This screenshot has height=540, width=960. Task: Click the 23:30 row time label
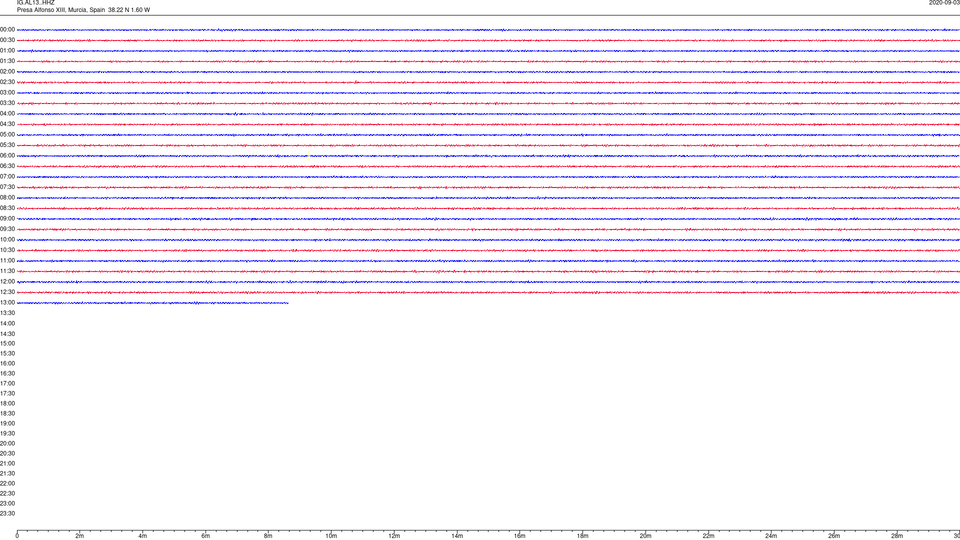[x=7, y=514]
